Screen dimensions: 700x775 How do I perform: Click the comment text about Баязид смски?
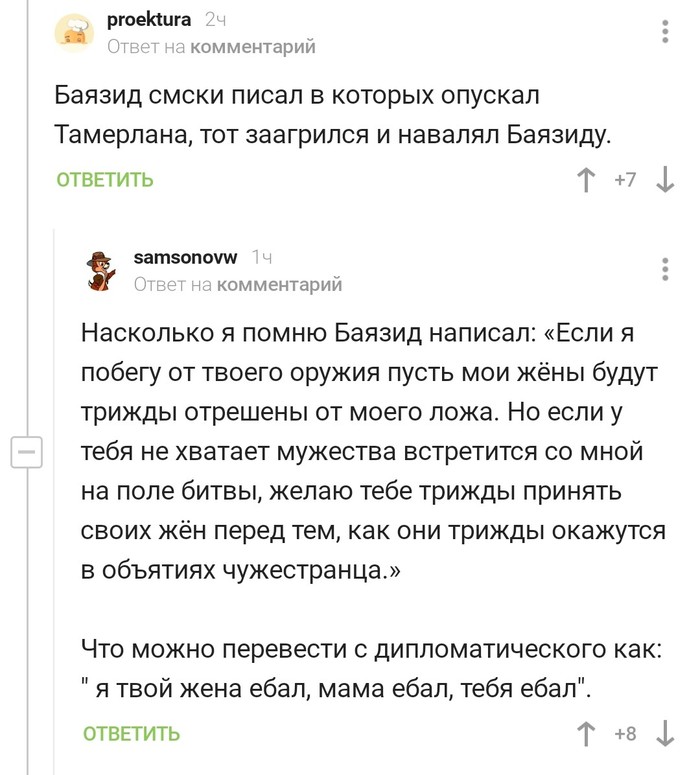point(330,115)
